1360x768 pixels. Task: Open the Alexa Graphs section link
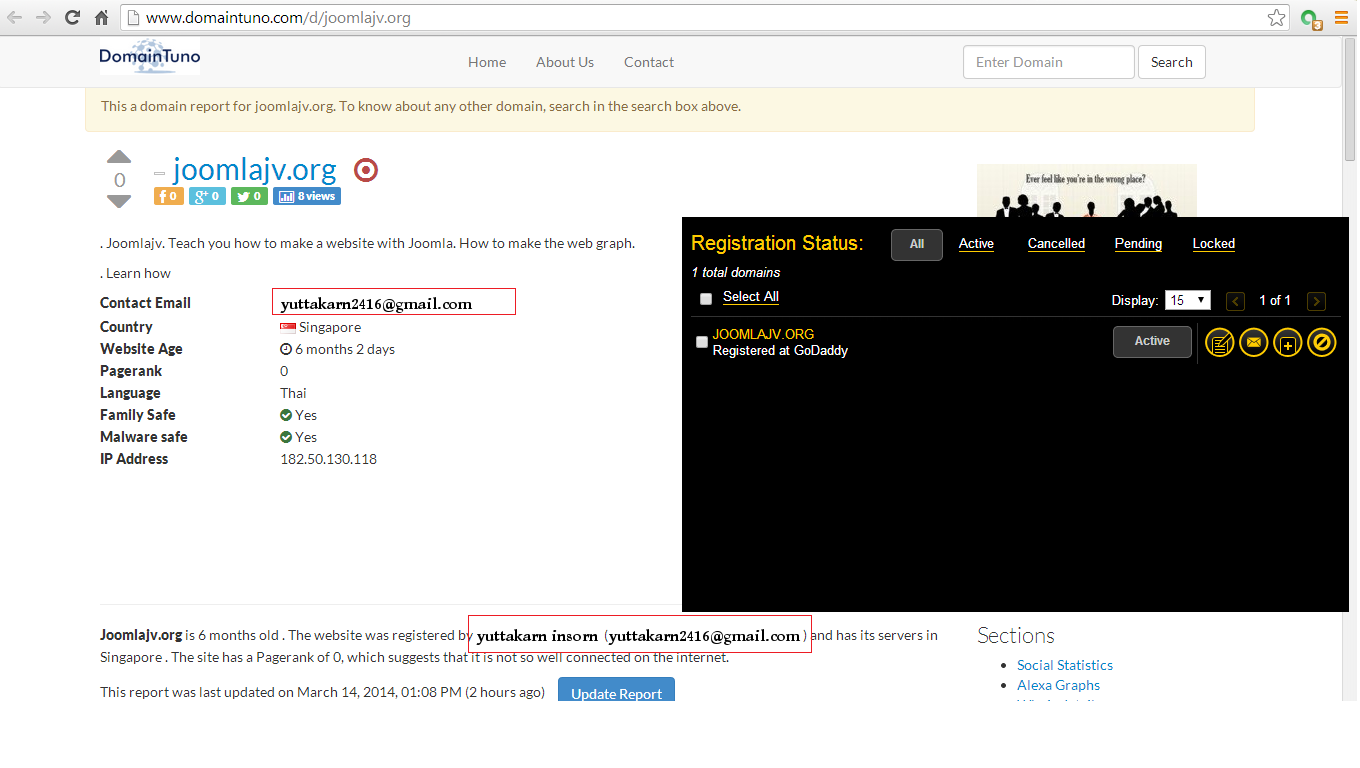1058,685
